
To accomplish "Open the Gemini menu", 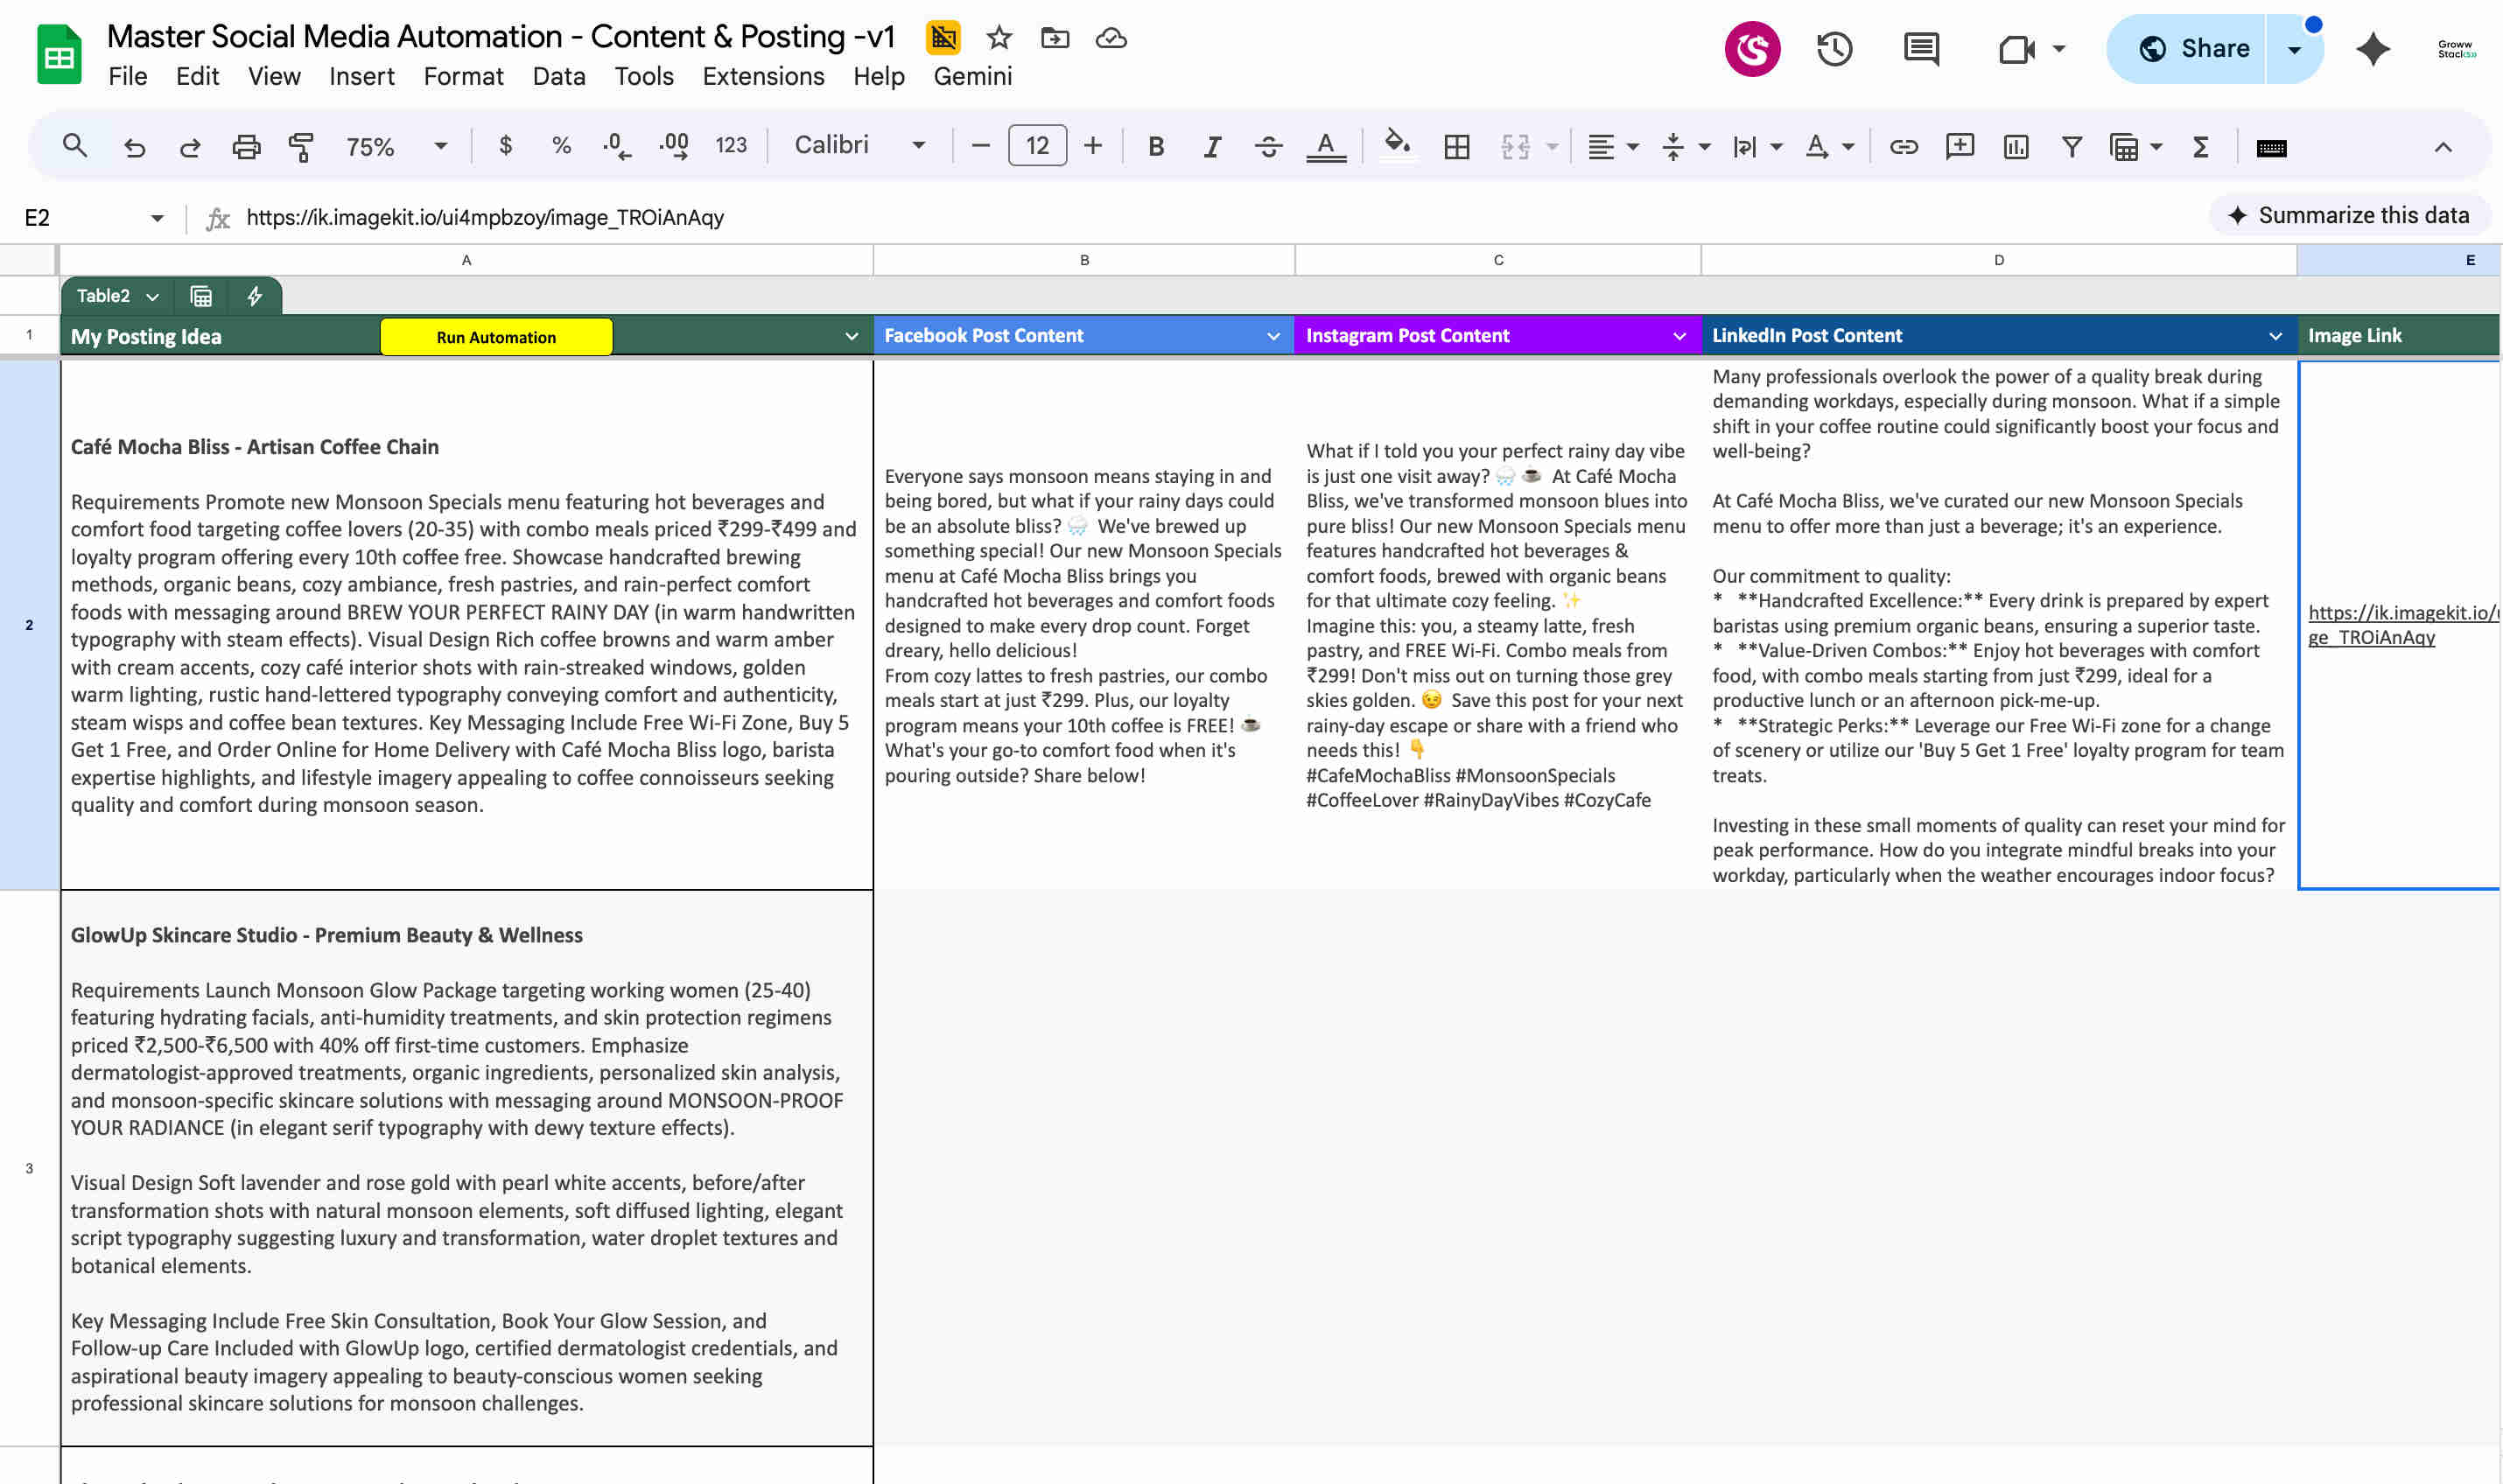I will 972,76.
